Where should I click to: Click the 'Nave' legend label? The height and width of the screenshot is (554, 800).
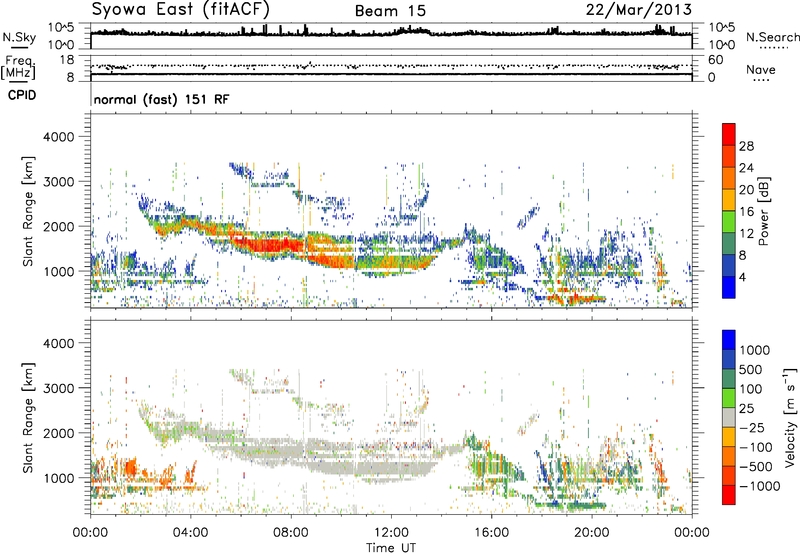click(x=761, y=69)
